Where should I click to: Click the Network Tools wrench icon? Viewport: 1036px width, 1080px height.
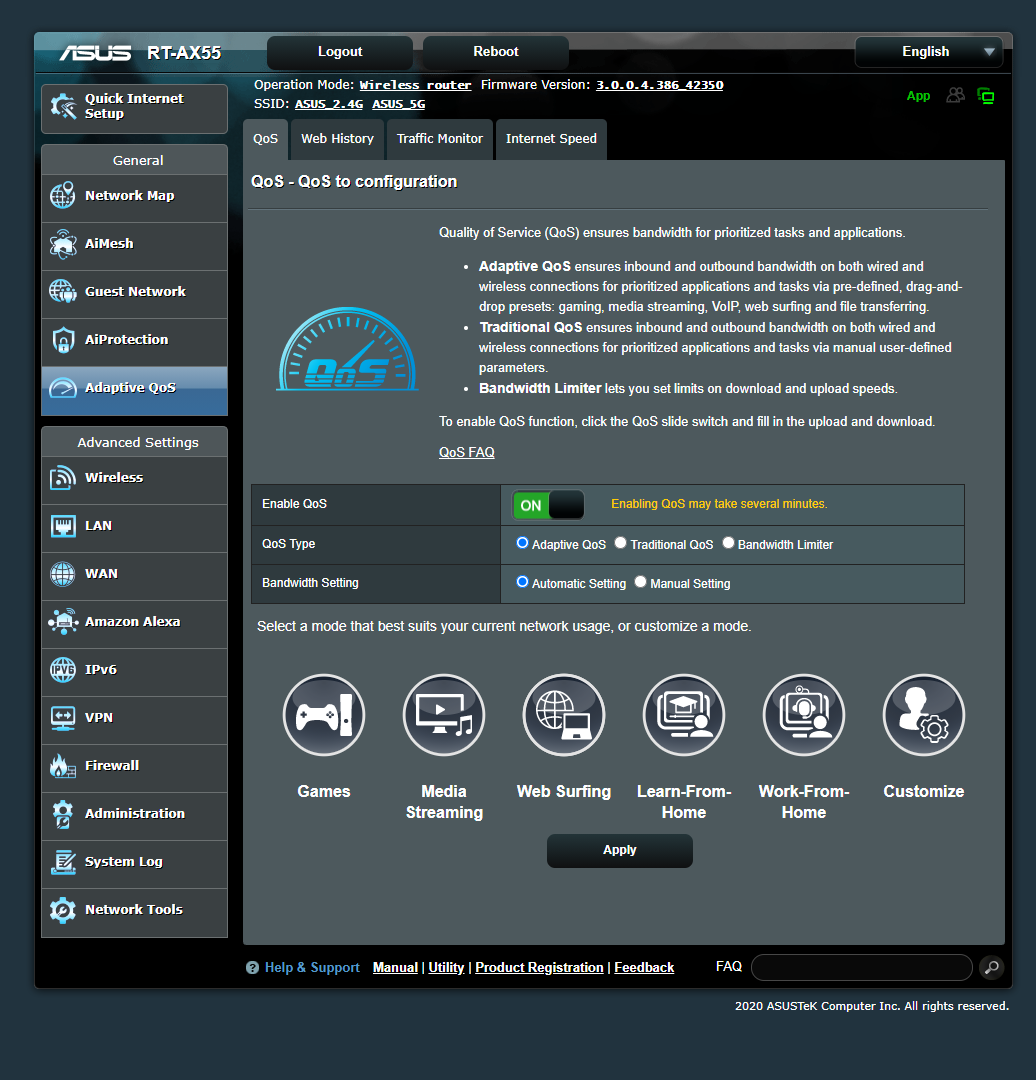(63, 910)
